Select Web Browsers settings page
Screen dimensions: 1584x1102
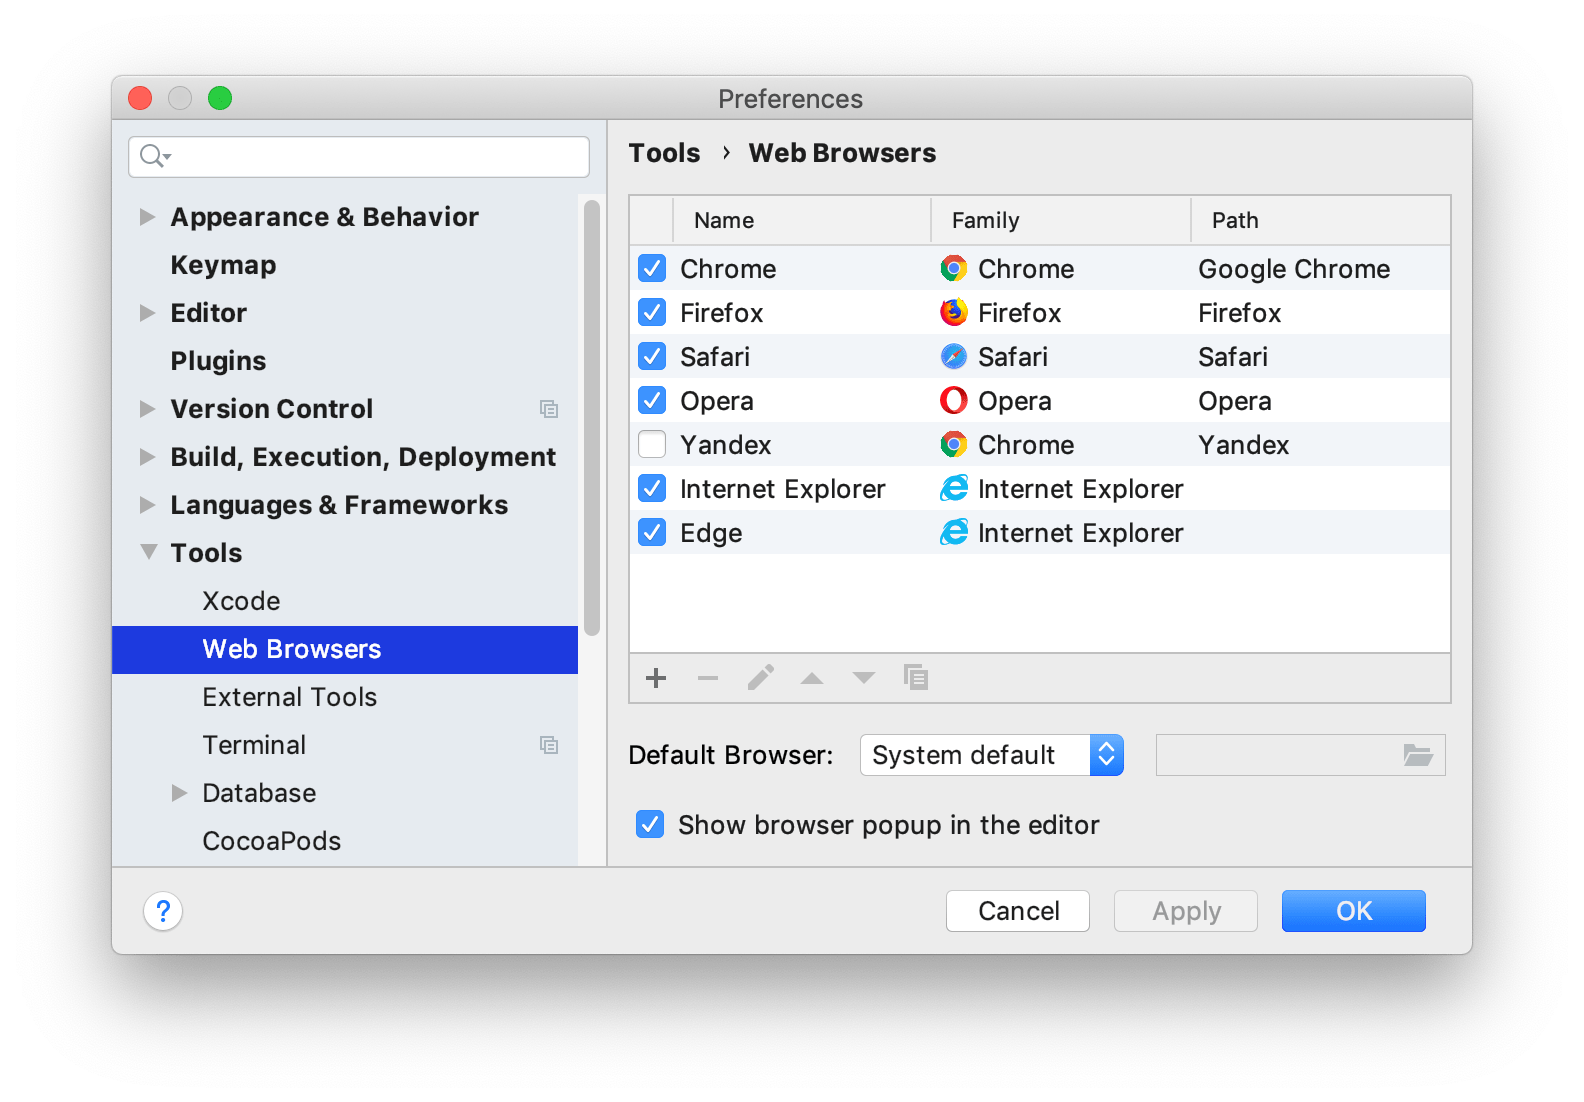pyautogui.click(x=345, y=650)
